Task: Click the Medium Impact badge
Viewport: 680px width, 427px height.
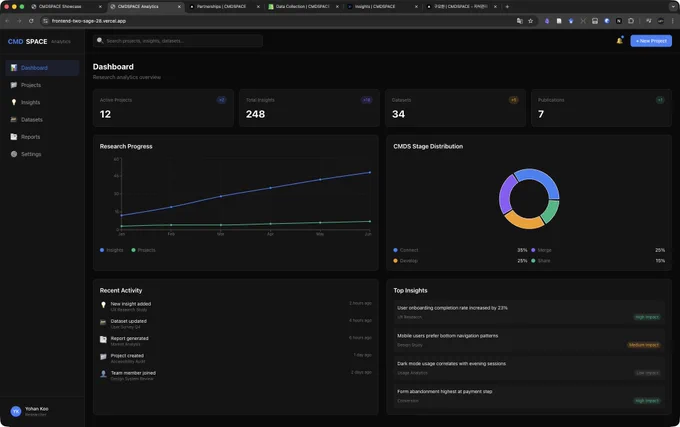Action: coord(644,345)
